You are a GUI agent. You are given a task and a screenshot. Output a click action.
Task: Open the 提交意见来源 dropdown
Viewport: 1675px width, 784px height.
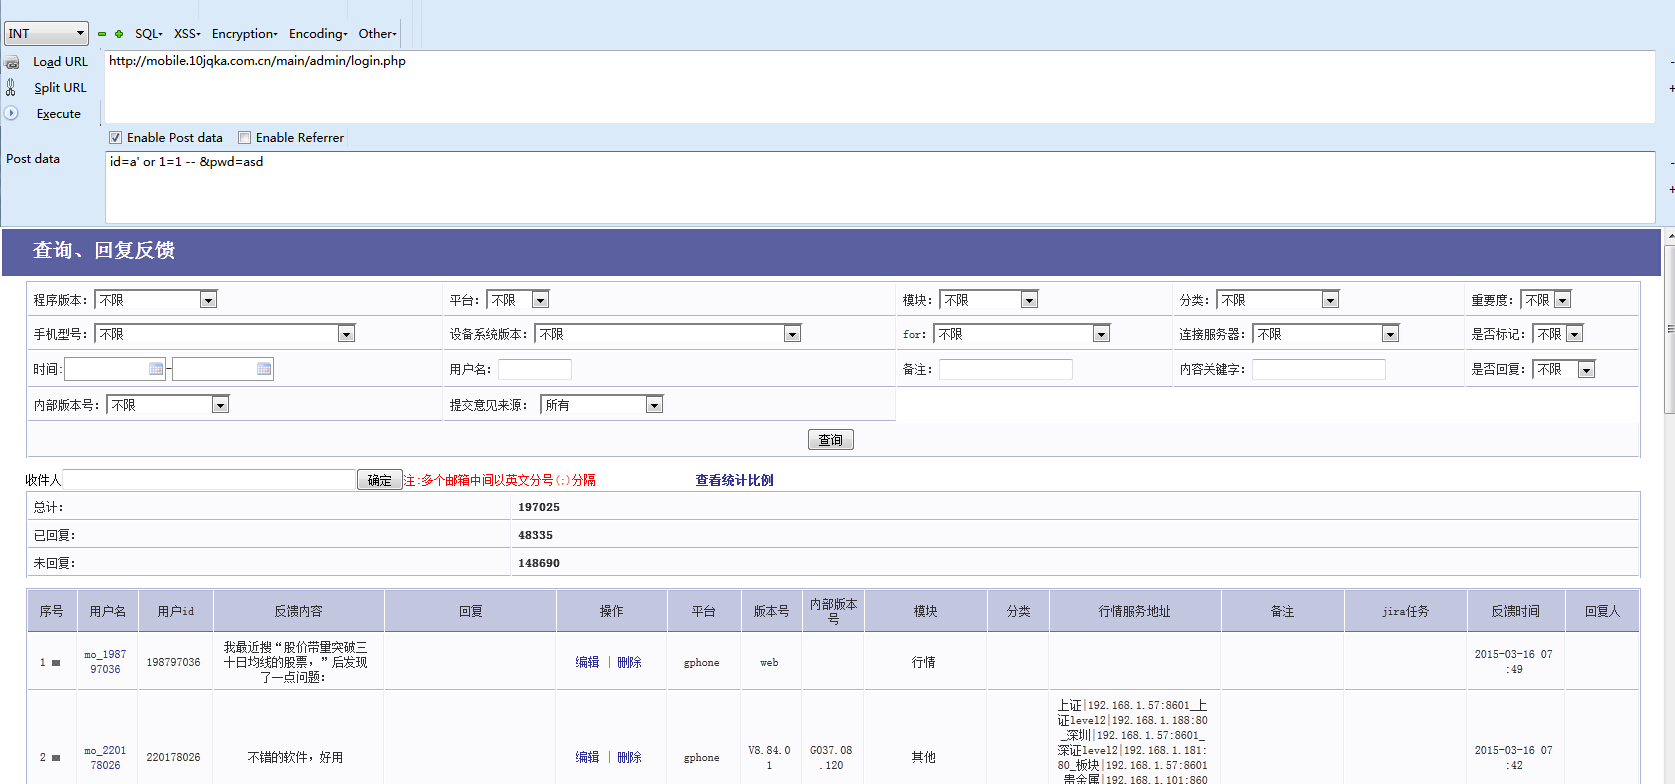tap(602, 405)
